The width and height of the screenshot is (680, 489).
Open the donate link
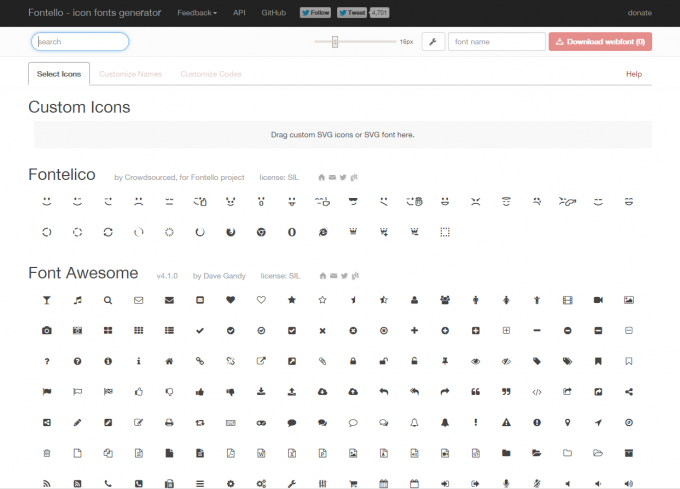(640, 13)
